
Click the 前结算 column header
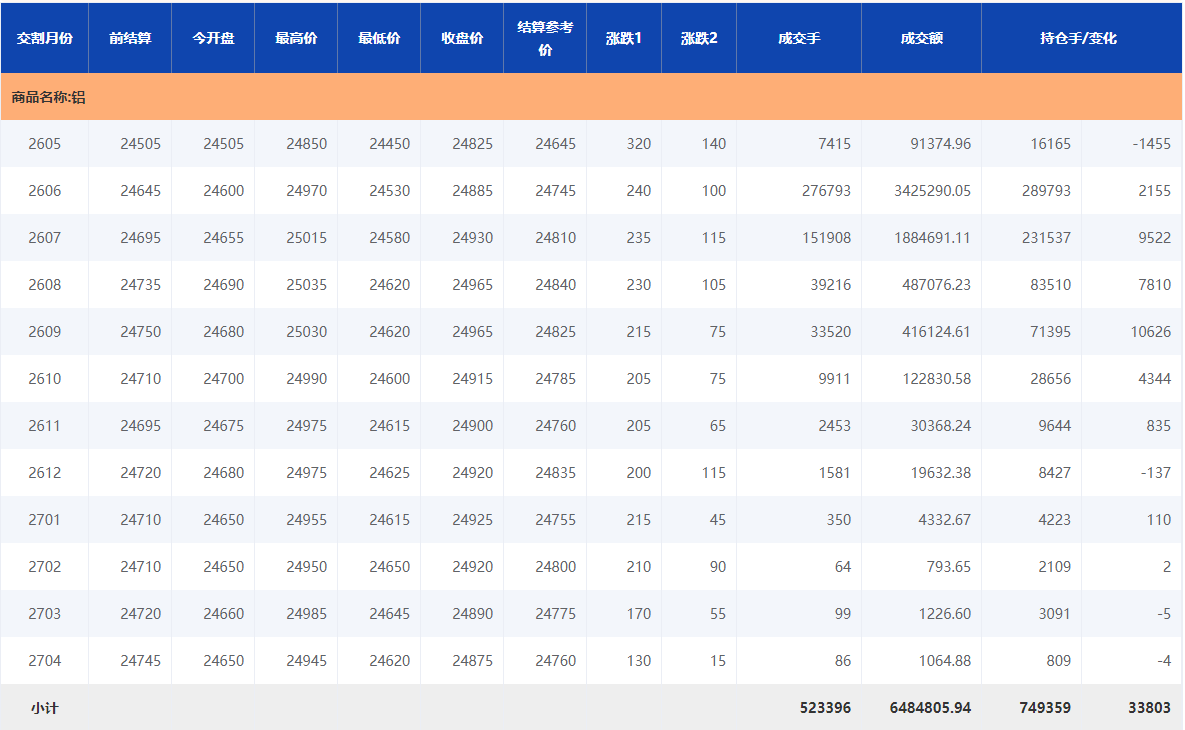(x=130, y=38)
